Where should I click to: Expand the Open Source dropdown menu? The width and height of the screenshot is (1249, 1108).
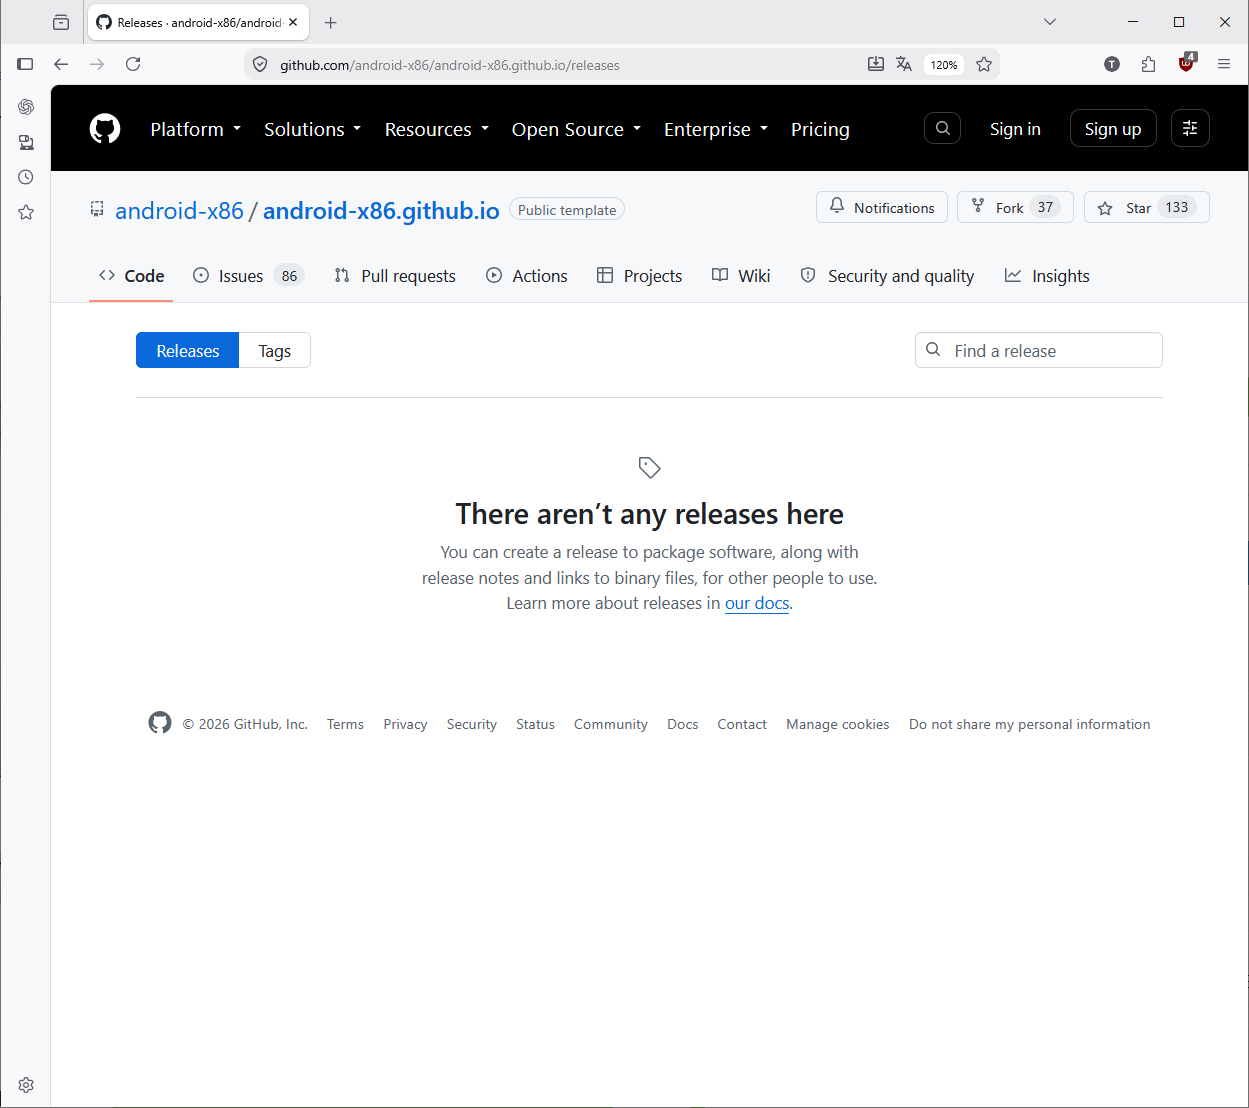click(577, 129)
